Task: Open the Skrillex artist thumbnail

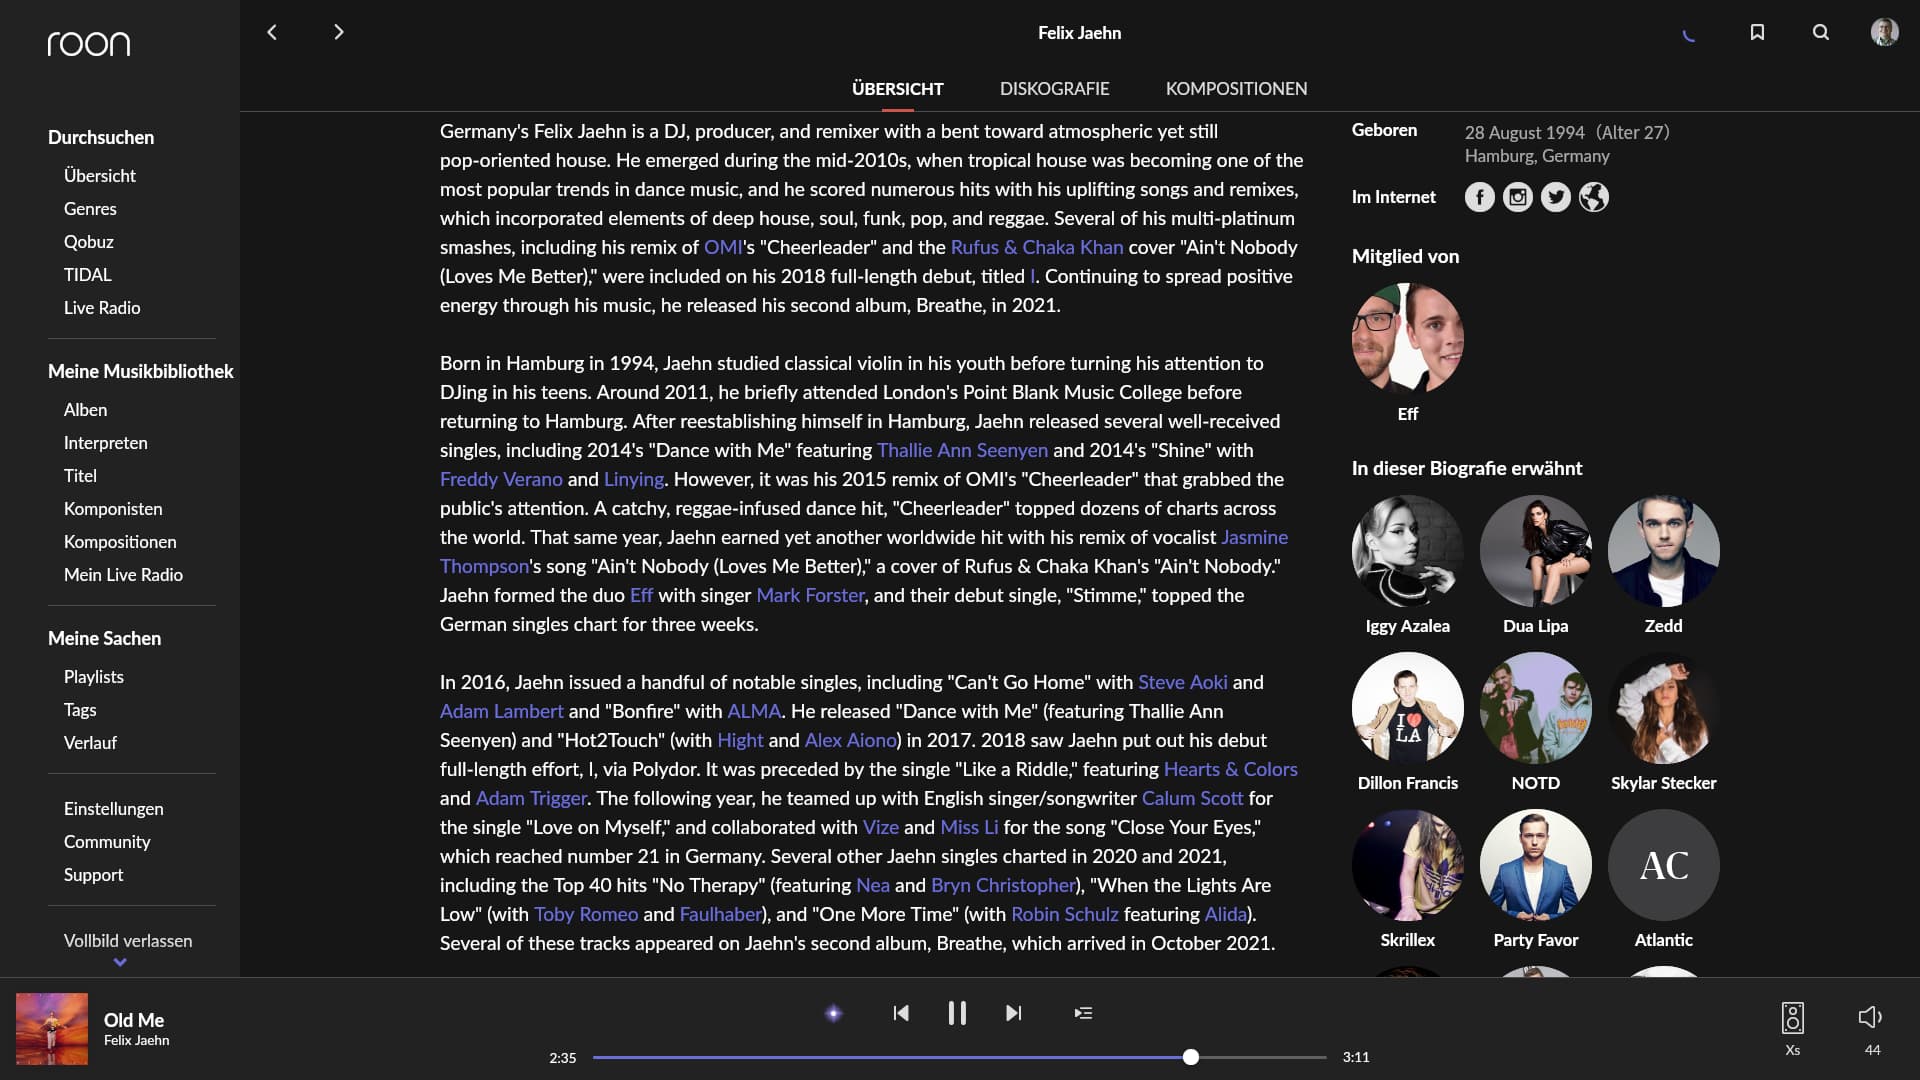Action: coord(1407,865)
